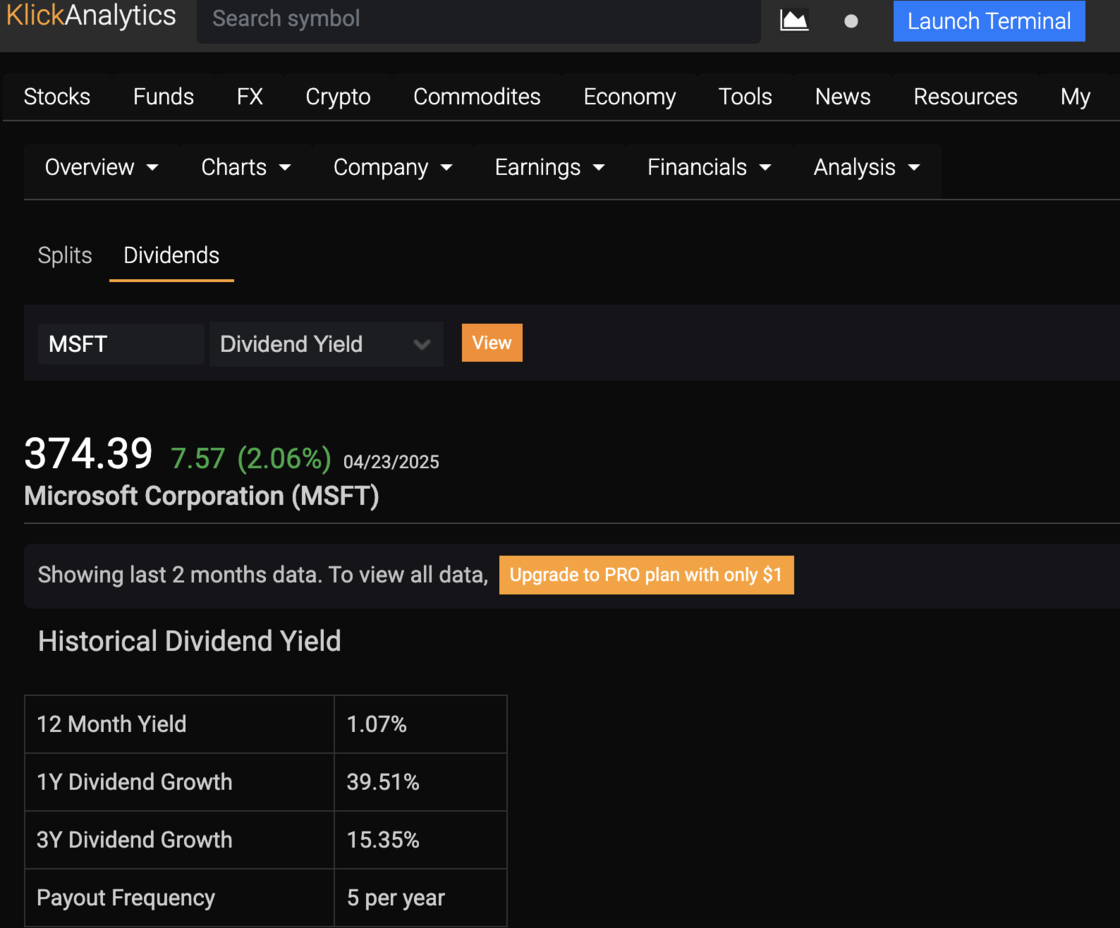Click the MSFT ticker input field
Screen dimensions: 1120x928
click(121, 344)
